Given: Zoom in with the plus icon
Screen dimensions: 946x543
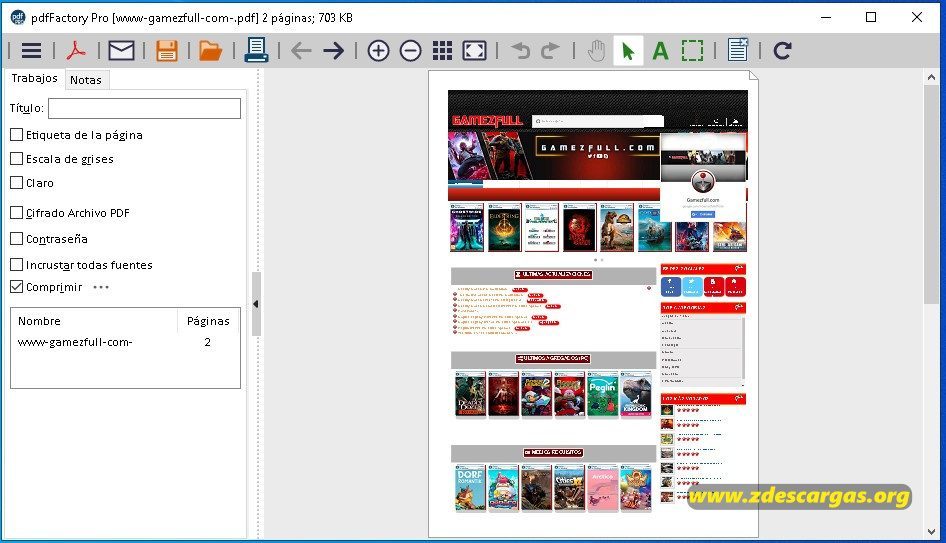Looking at the screenshot, I should click(378, 51).
